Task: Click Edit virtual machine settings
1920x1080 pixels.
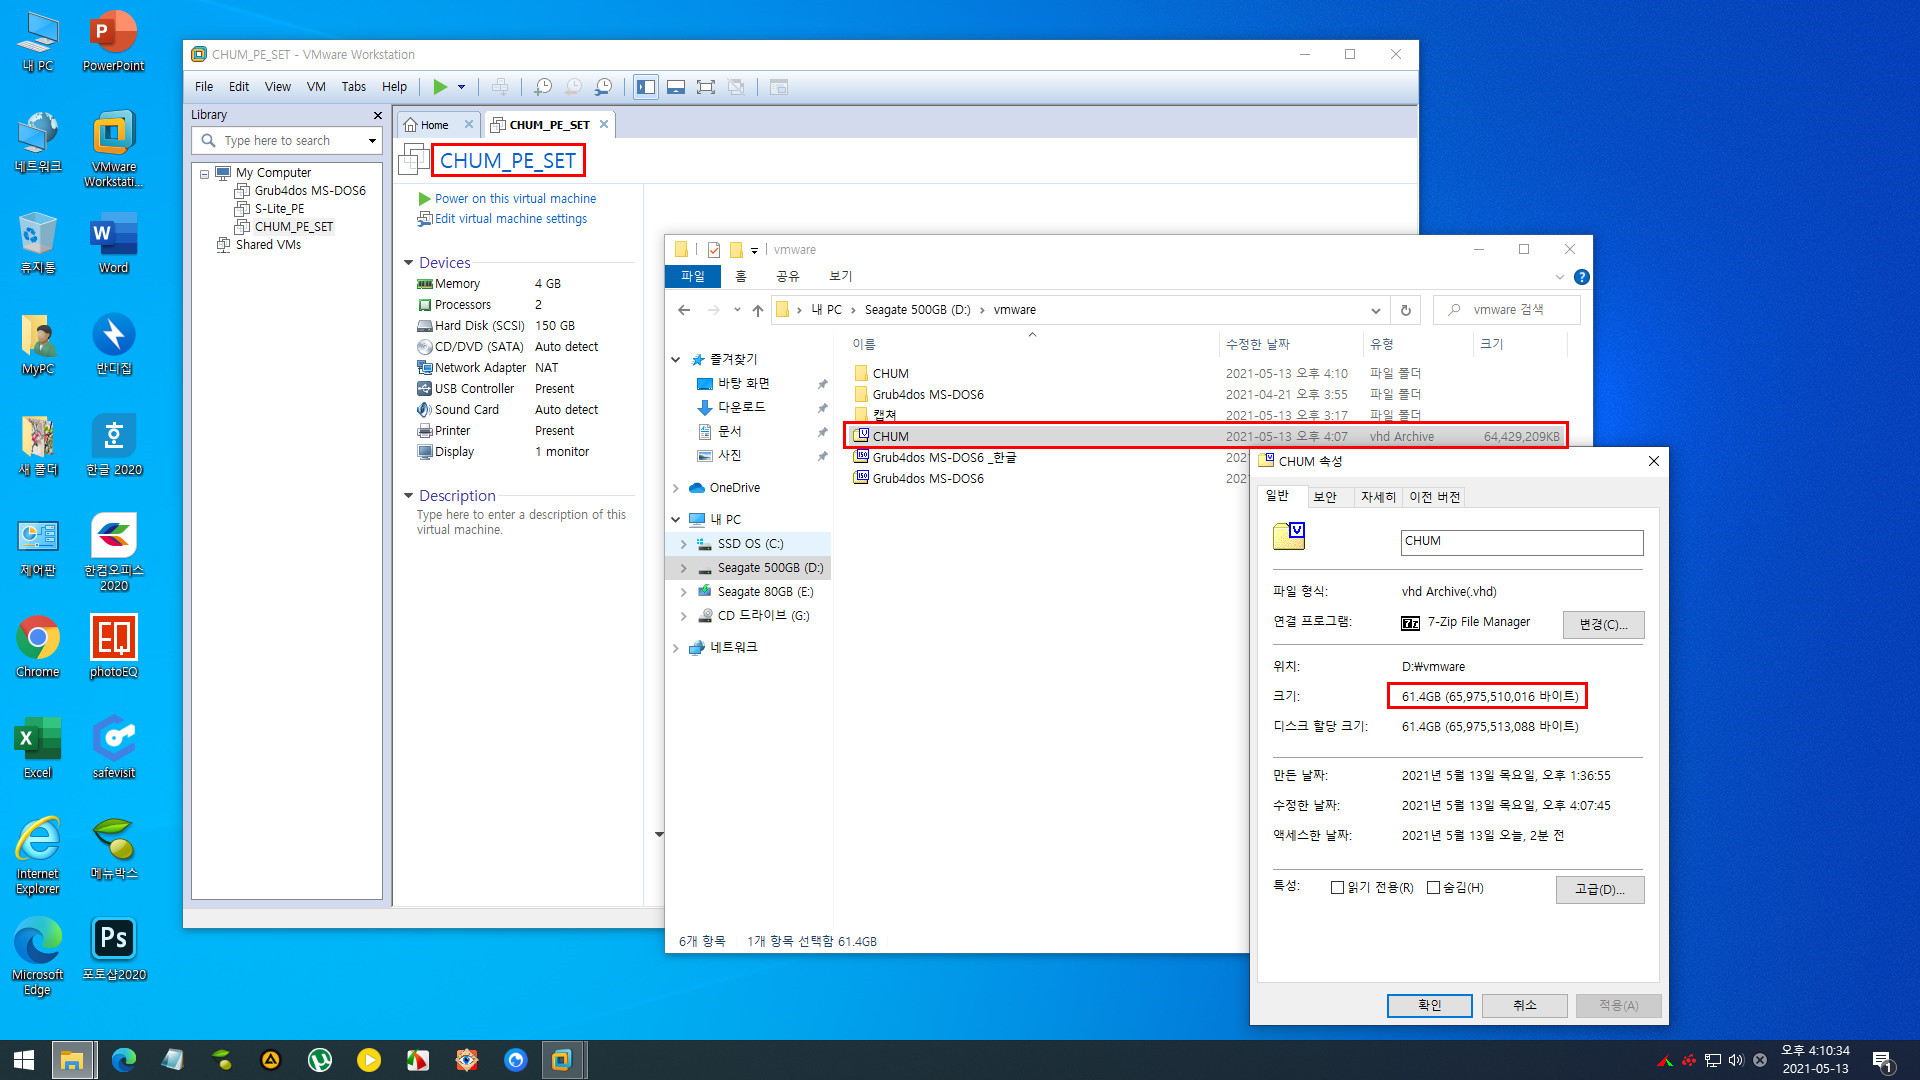Action: pyautogui.click(x=510, y=219)
